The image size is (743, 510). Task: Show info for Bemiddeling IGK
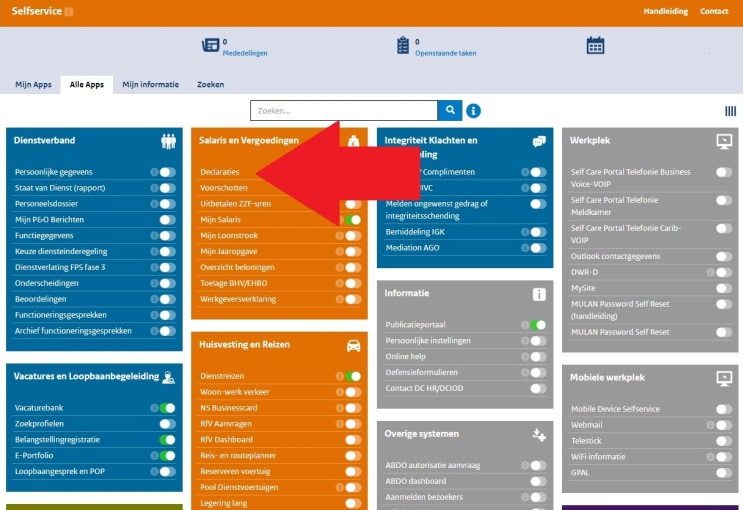coord(525,232)
